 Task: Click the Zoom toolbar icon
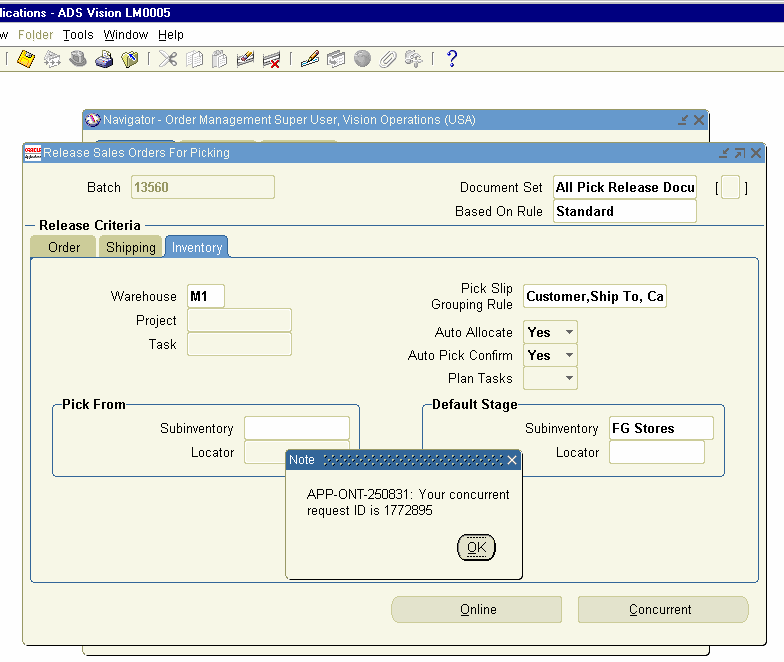click(336, 59)
